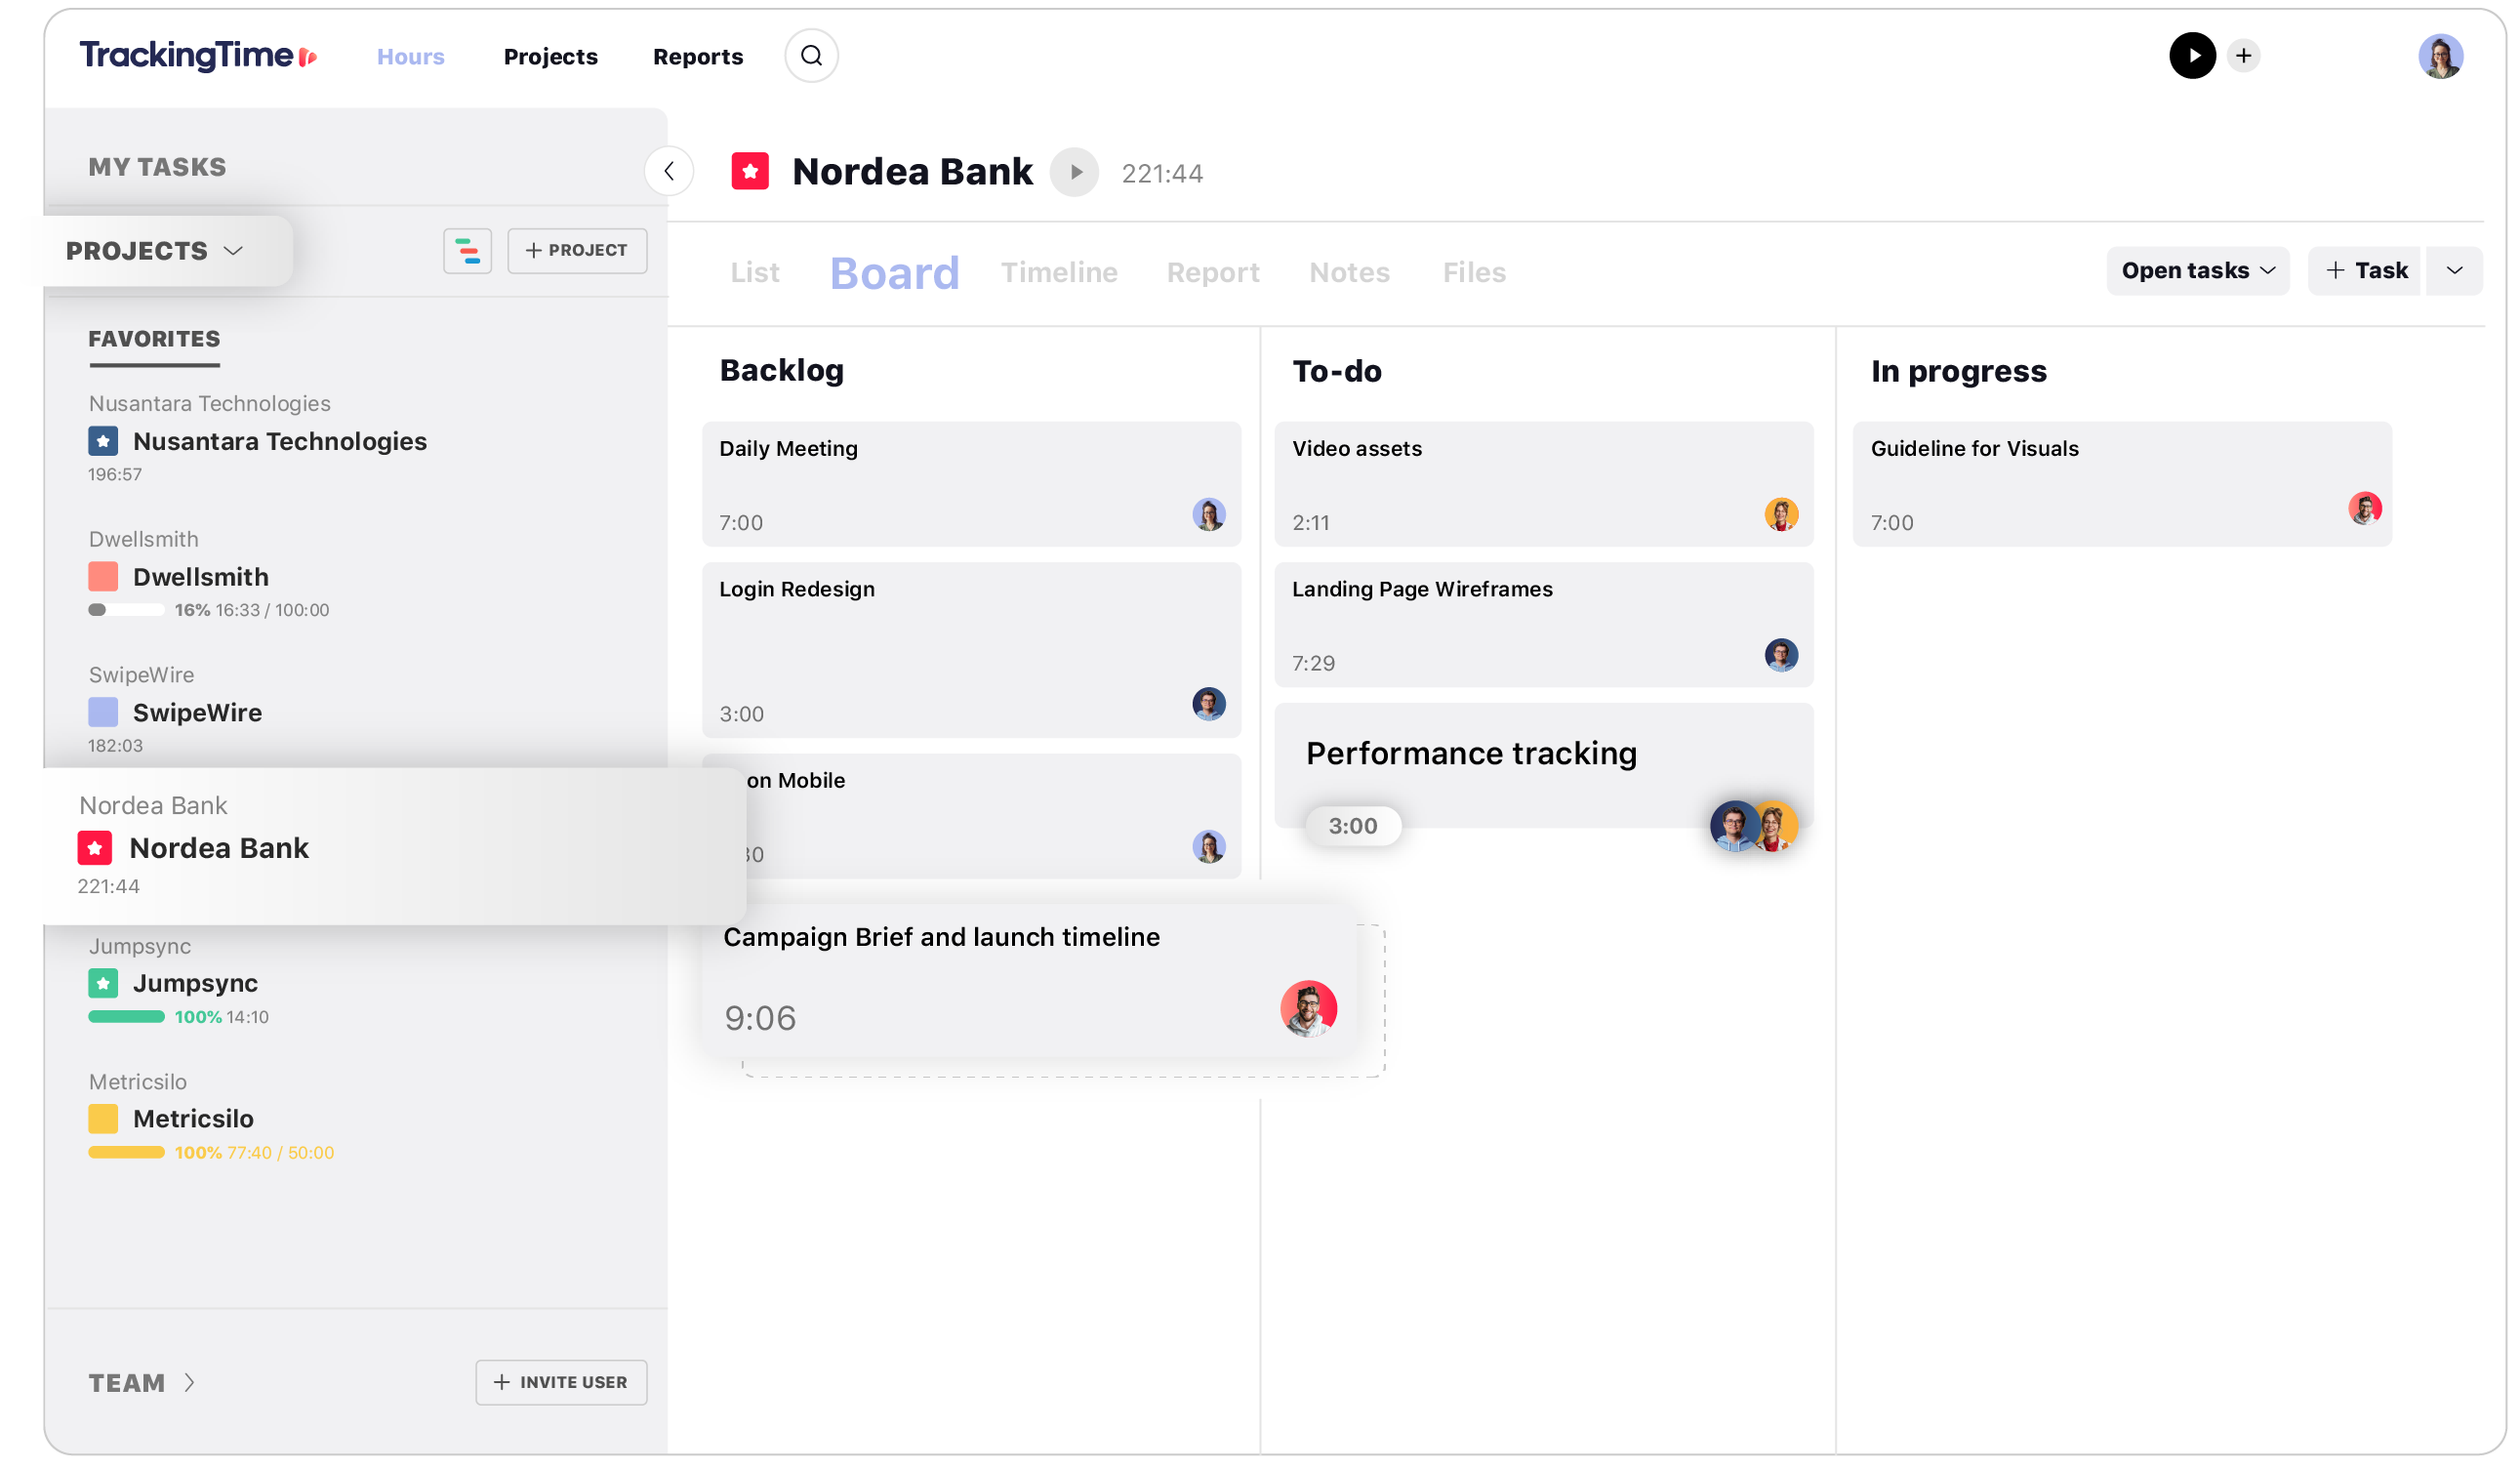Open the Login Redesign card

[x=971, y=650]
